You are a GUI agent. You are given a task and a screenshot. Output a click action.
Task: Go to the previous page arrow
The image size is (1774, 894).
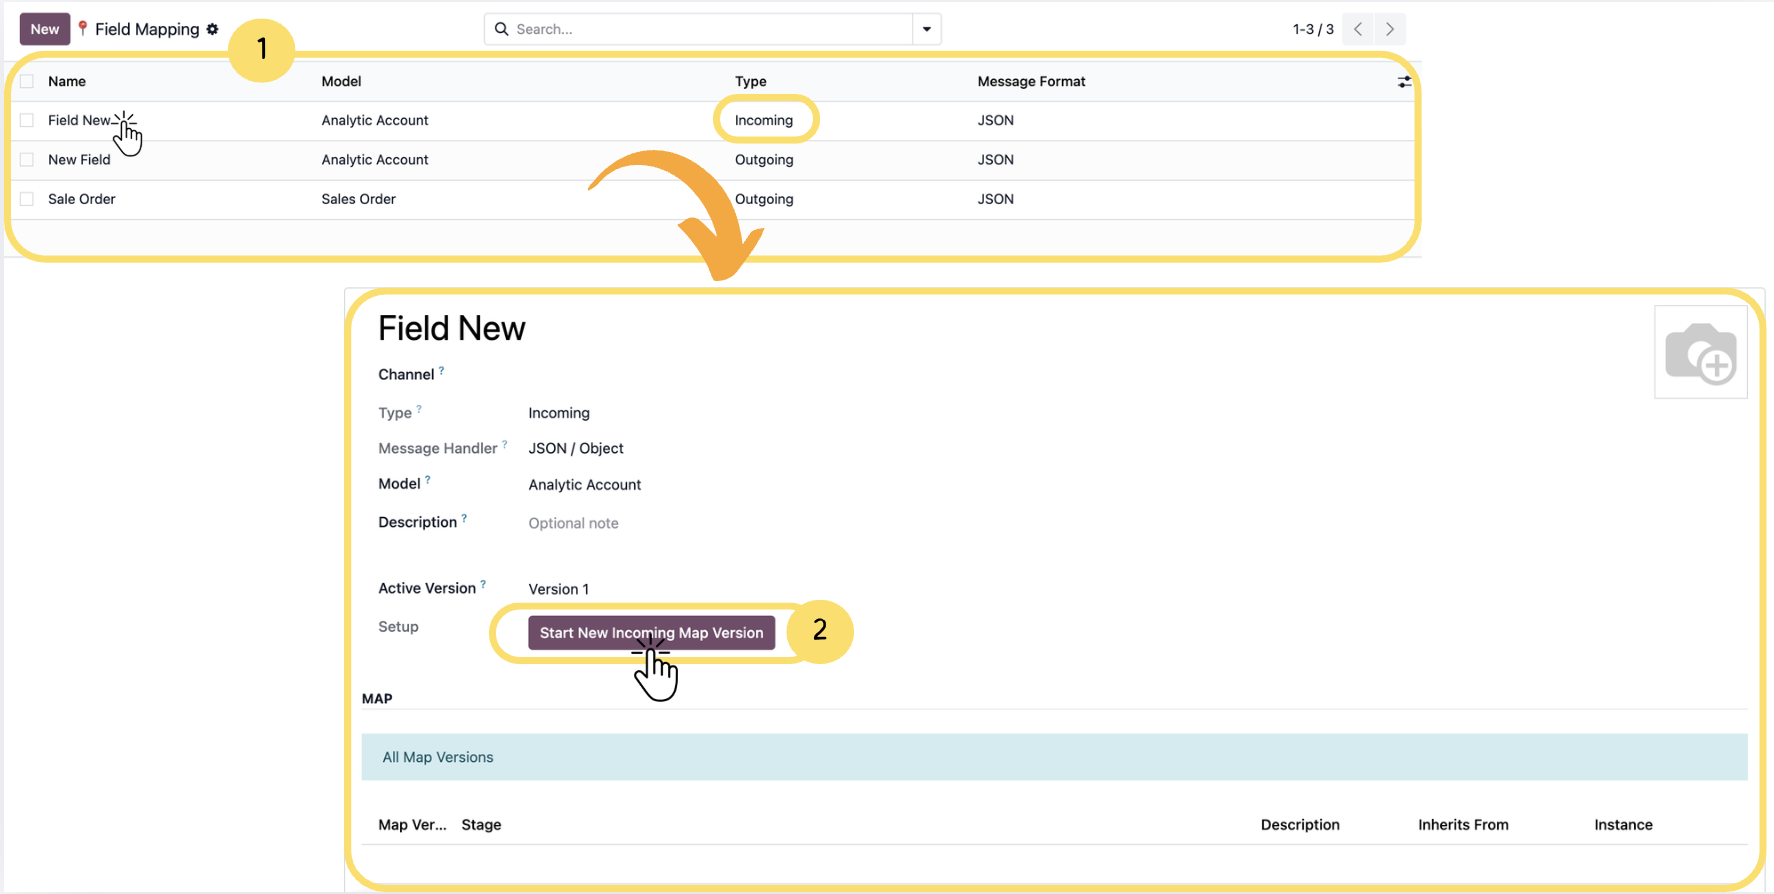[1358, 29]
